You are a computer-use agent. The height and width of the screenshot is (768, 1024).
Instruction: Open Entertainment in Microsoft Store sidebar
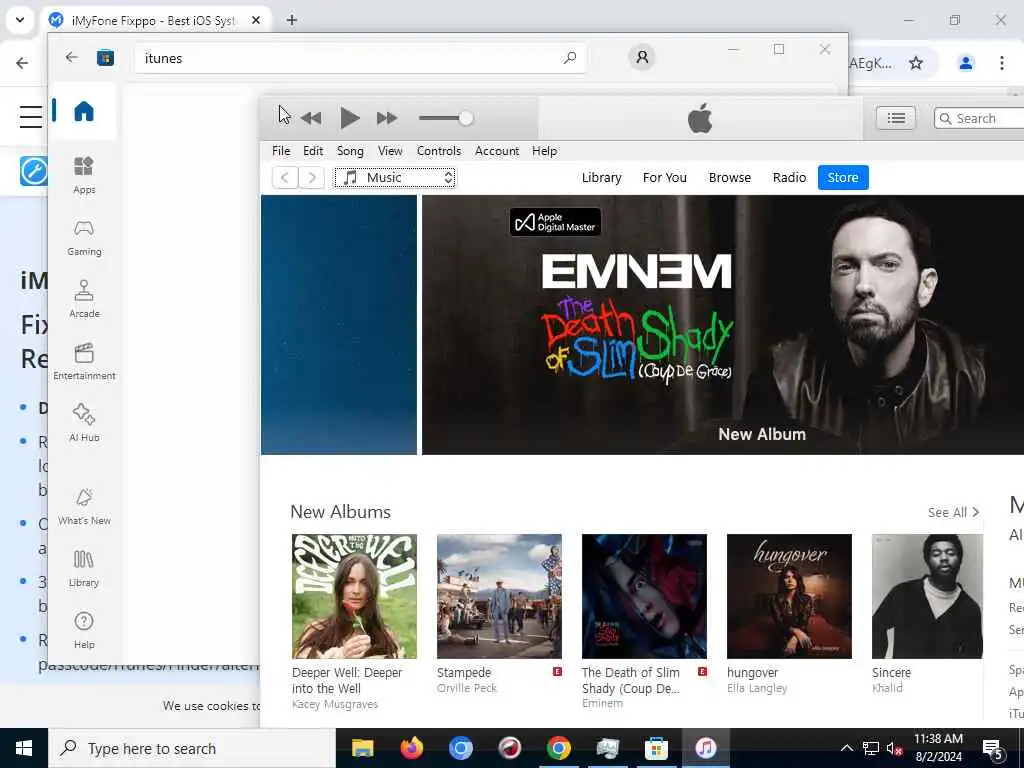point(84,361)
